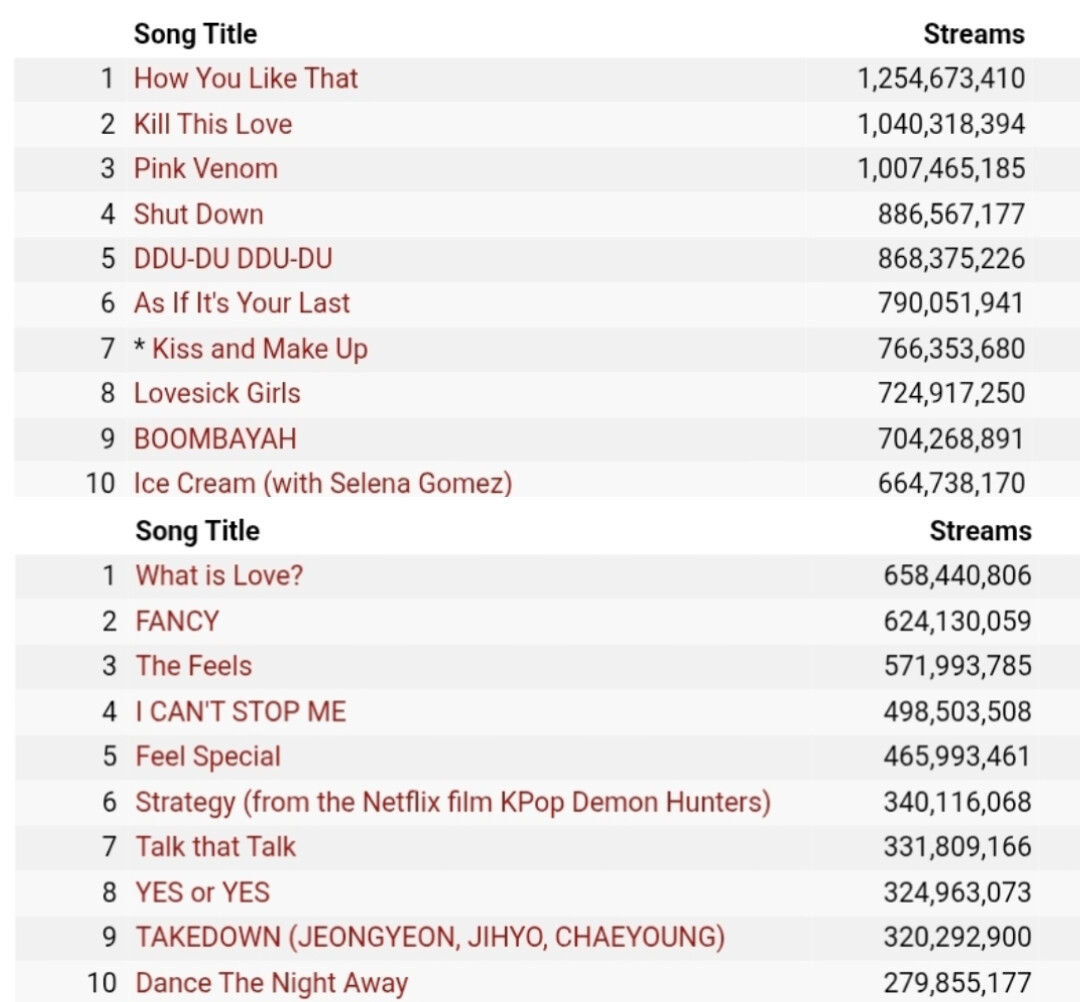Select Dance The Night Away link
This screenshot has width=1080, height=1002.
(272, 983)
